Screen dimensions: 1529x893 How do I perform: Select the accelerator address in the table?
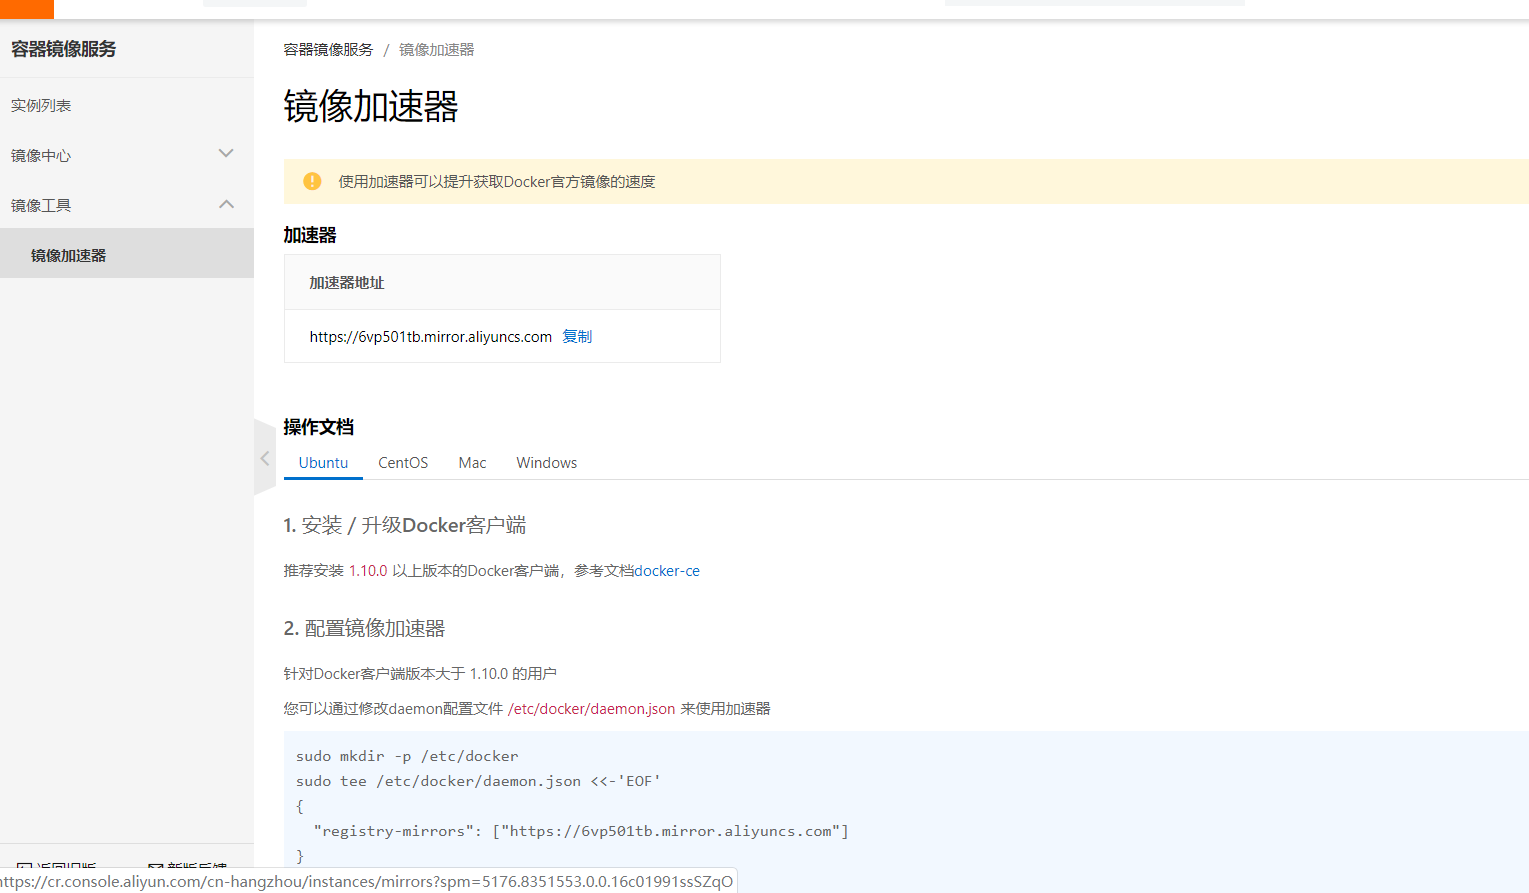(x=429, y=336)
